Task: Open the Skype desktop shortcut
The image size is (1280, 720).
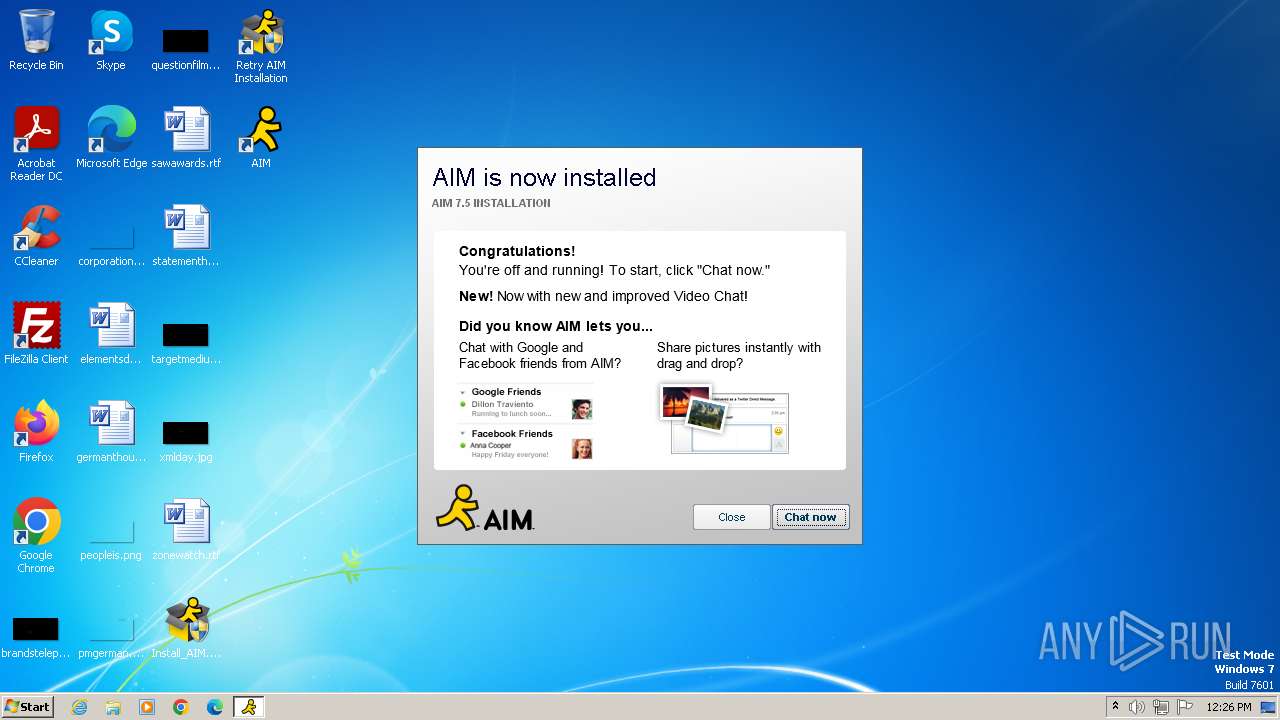Action: point(111,41)
